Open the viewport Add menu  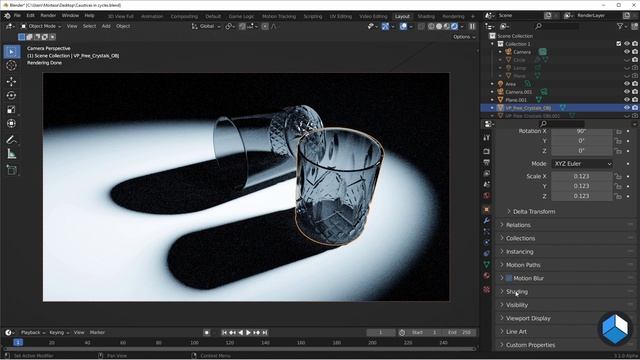(x=106, y=26)
